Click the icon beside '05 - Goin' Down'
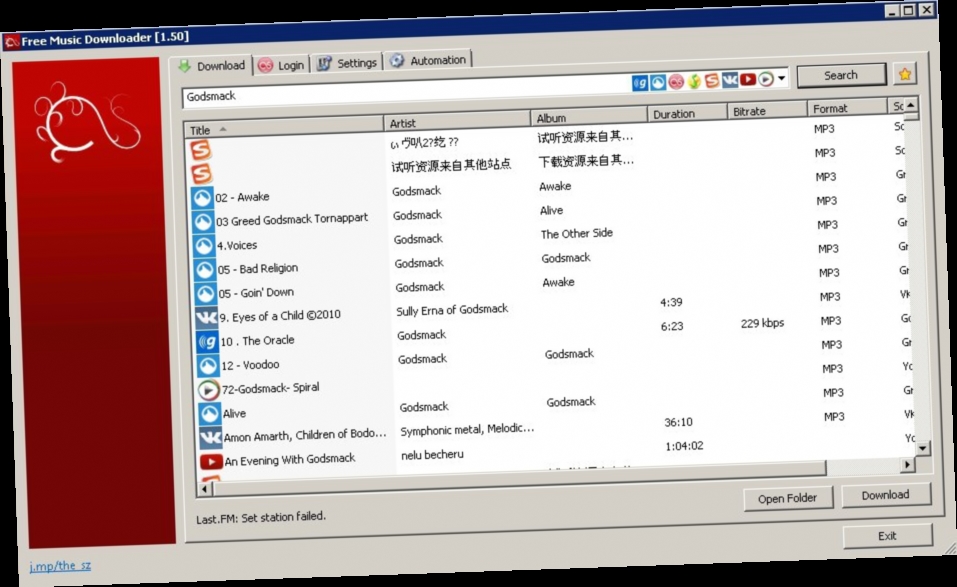This screenshot has width=957, height=587. click(x=206, y=294)
